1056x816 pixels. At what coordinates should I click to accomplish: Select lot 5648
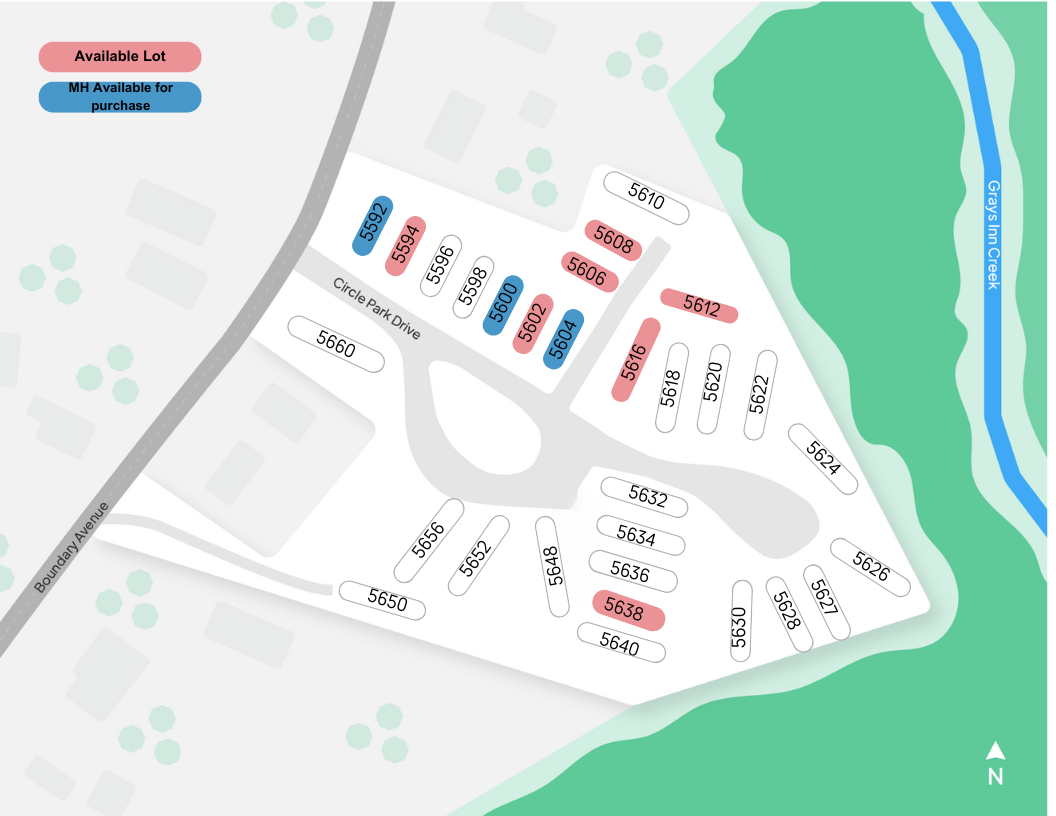point(552,567)
